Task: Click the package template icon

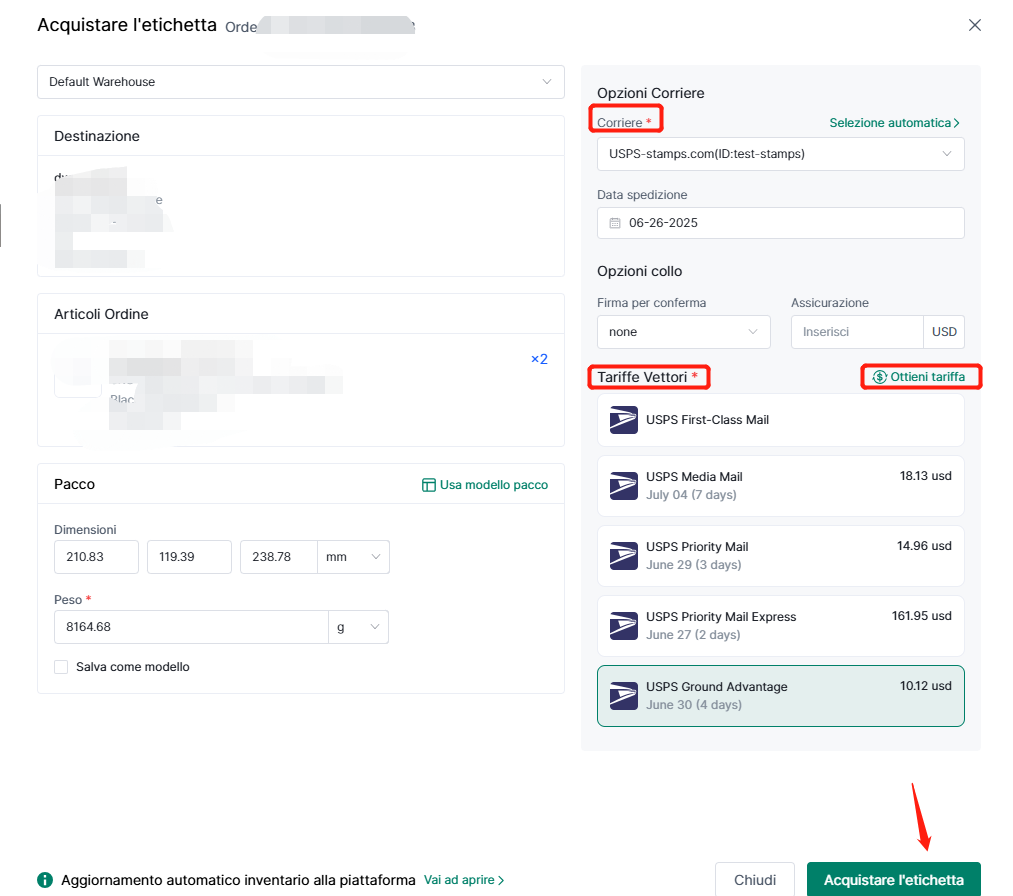Action: [x=428, y=485]
